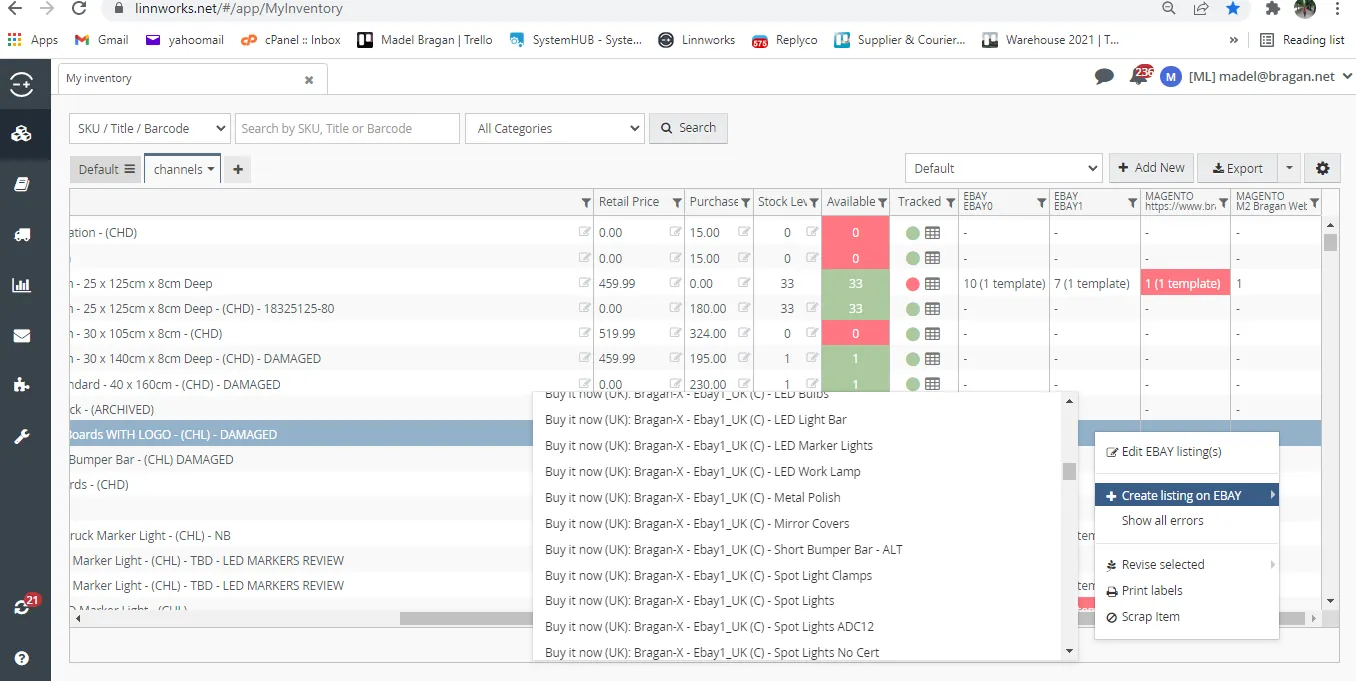The width and height of the screenshot is (1356, 681).
Task: Open the Gmail bookmark
Action: pos(102,40)
